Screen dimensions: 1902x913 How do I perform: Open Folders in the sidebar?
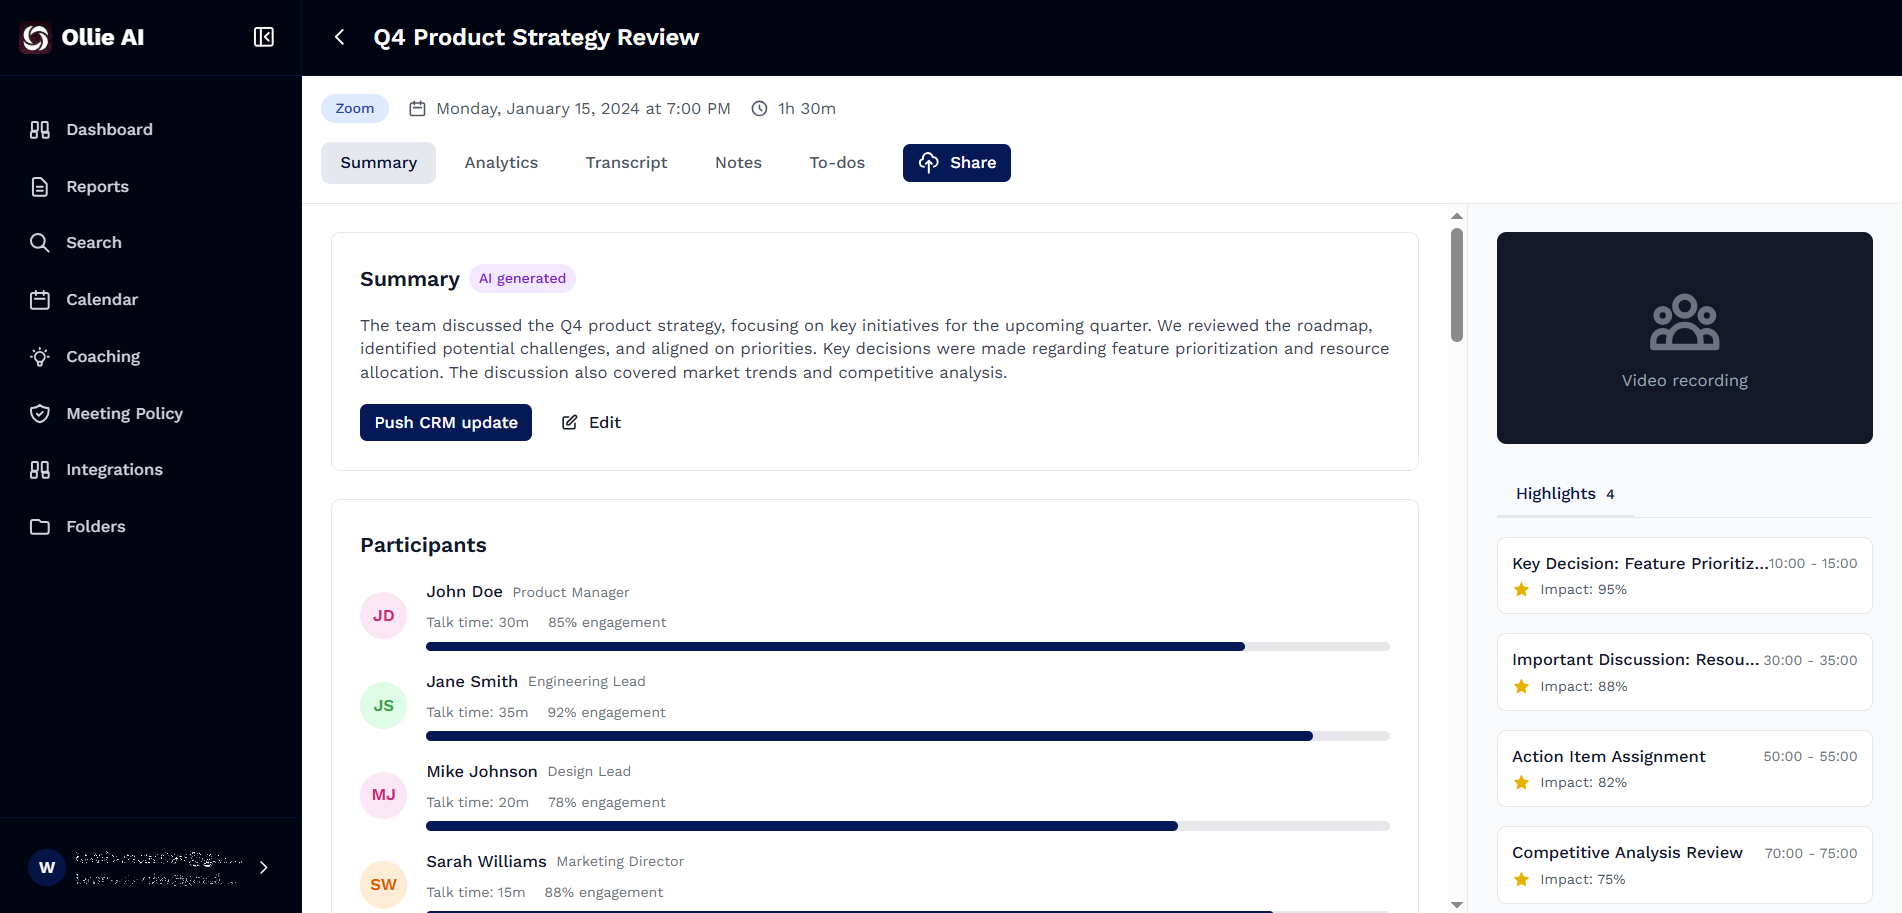95,527
